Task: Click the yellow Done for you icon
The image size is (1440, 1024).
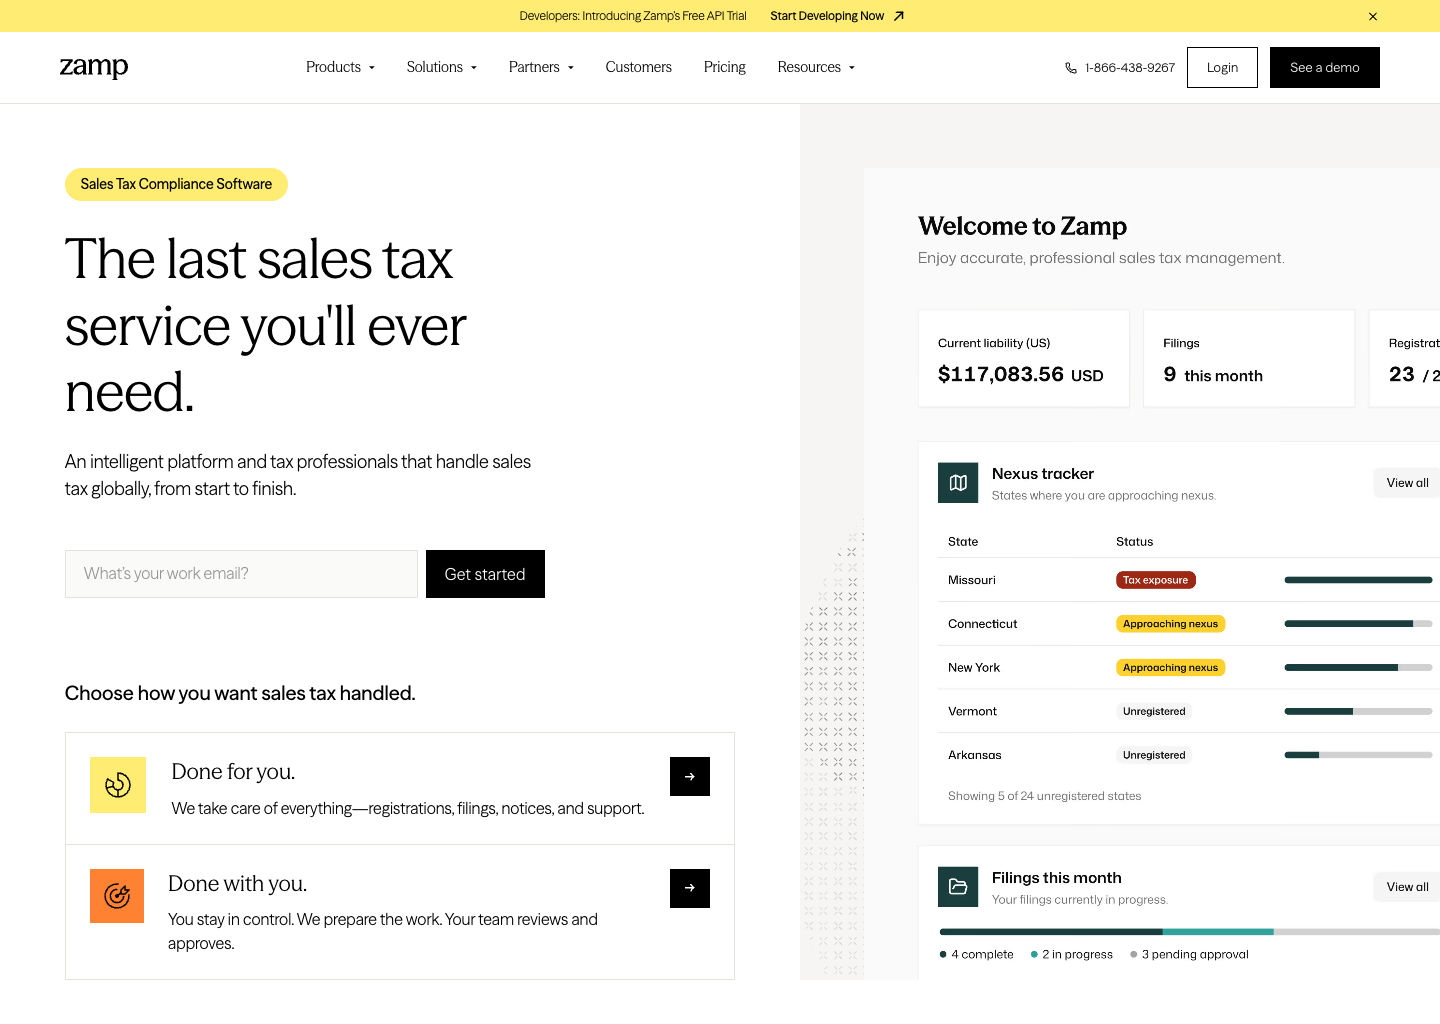Action: [118, 785]
